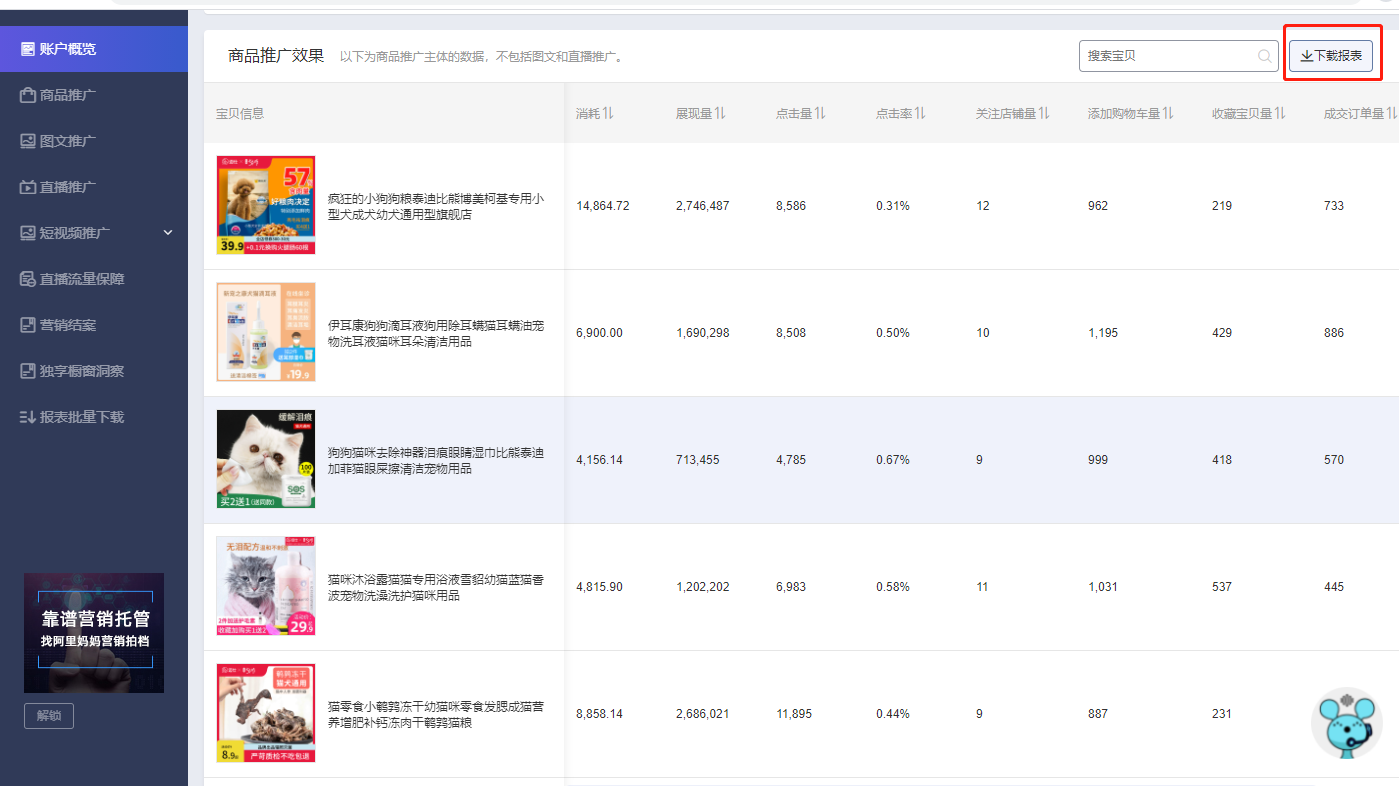Click the 商品推广 bag icon

[28, 95]
